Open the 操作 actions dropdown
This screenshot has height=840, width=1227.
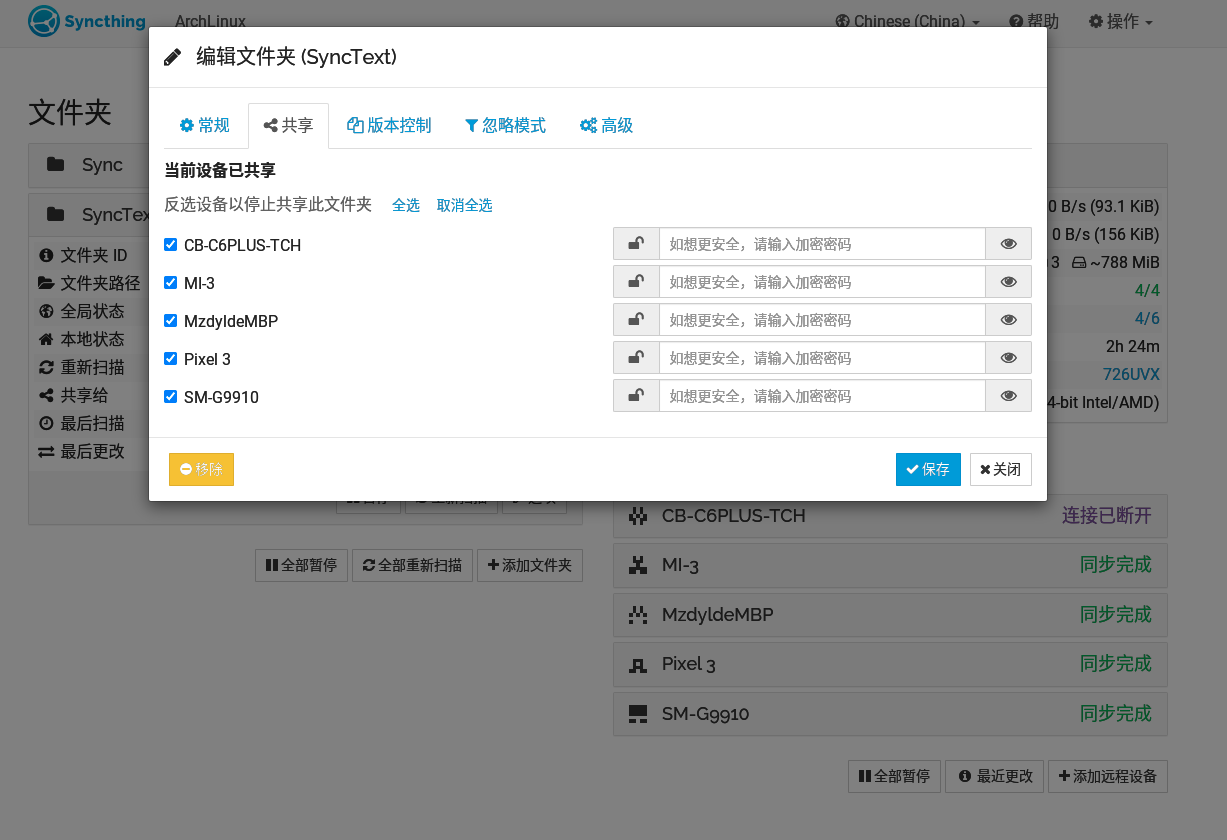(1121, 21)
